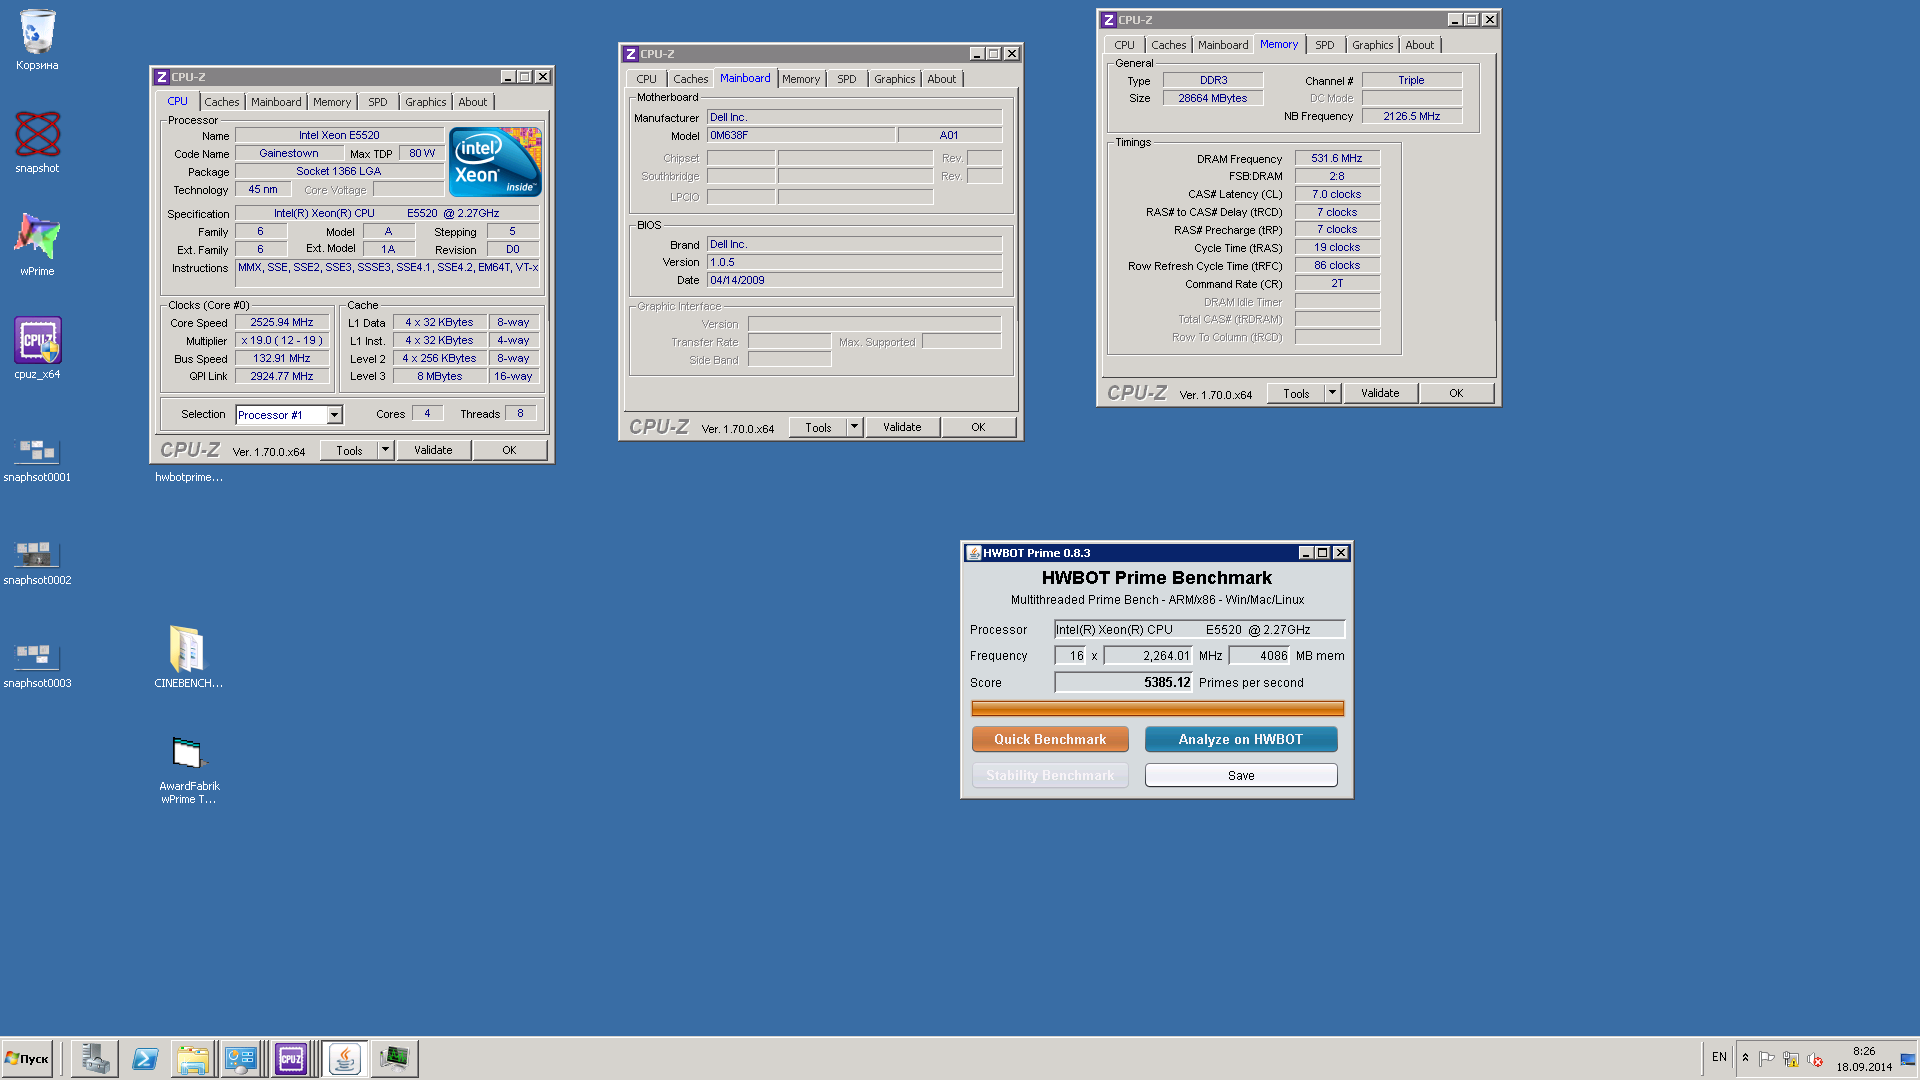Click Validate in CPU window
Image resolution: width=1920 pixels, height=1080 pixels.
coord(433,450)
